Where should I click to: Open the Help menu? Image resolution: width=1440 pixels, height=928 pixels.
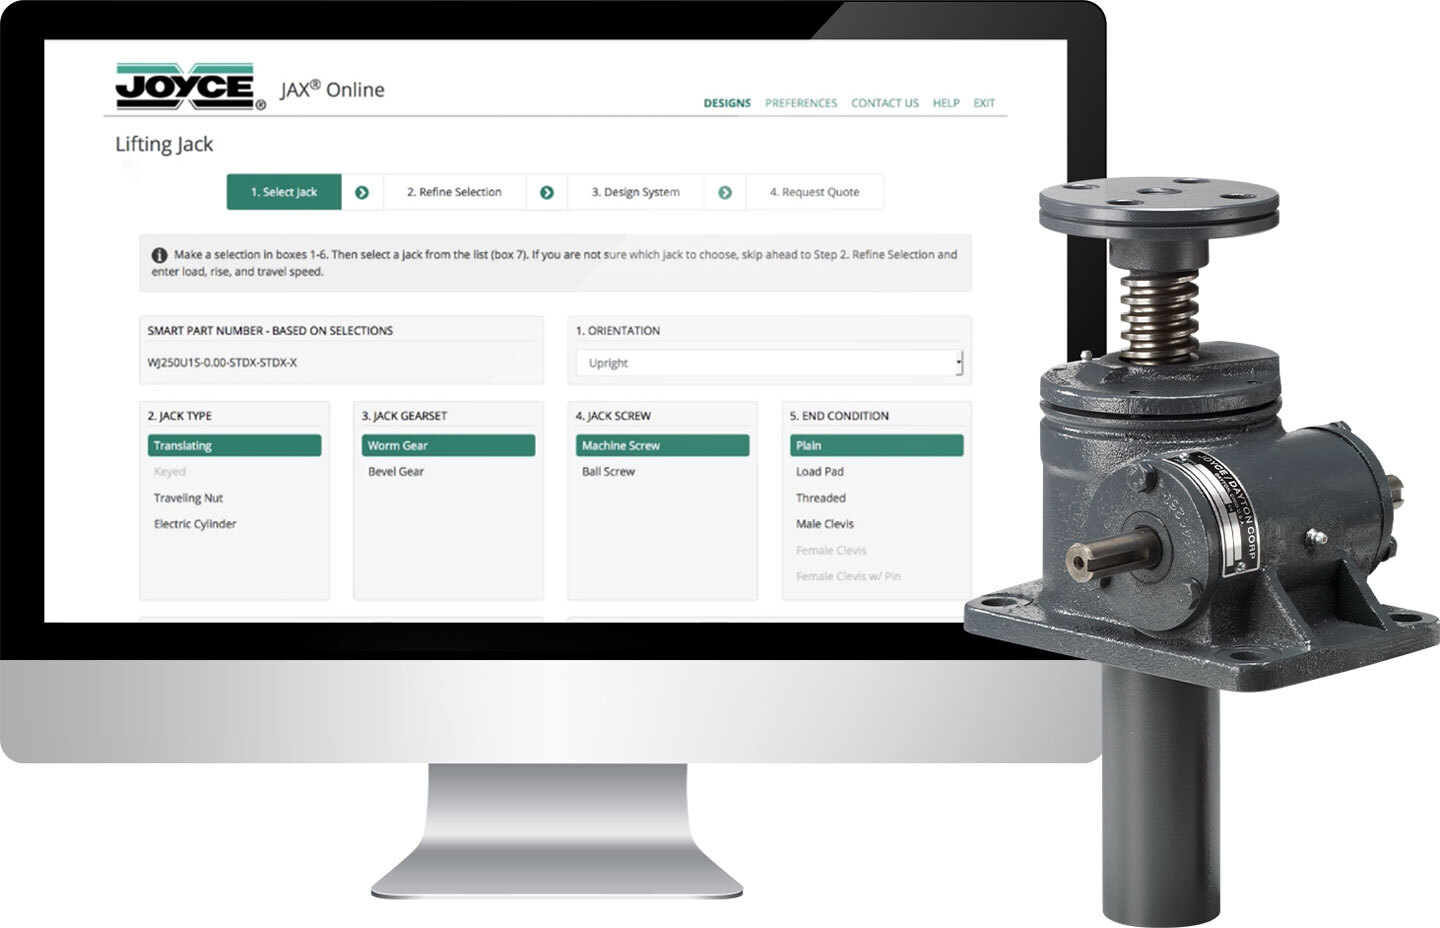[946, 103]
